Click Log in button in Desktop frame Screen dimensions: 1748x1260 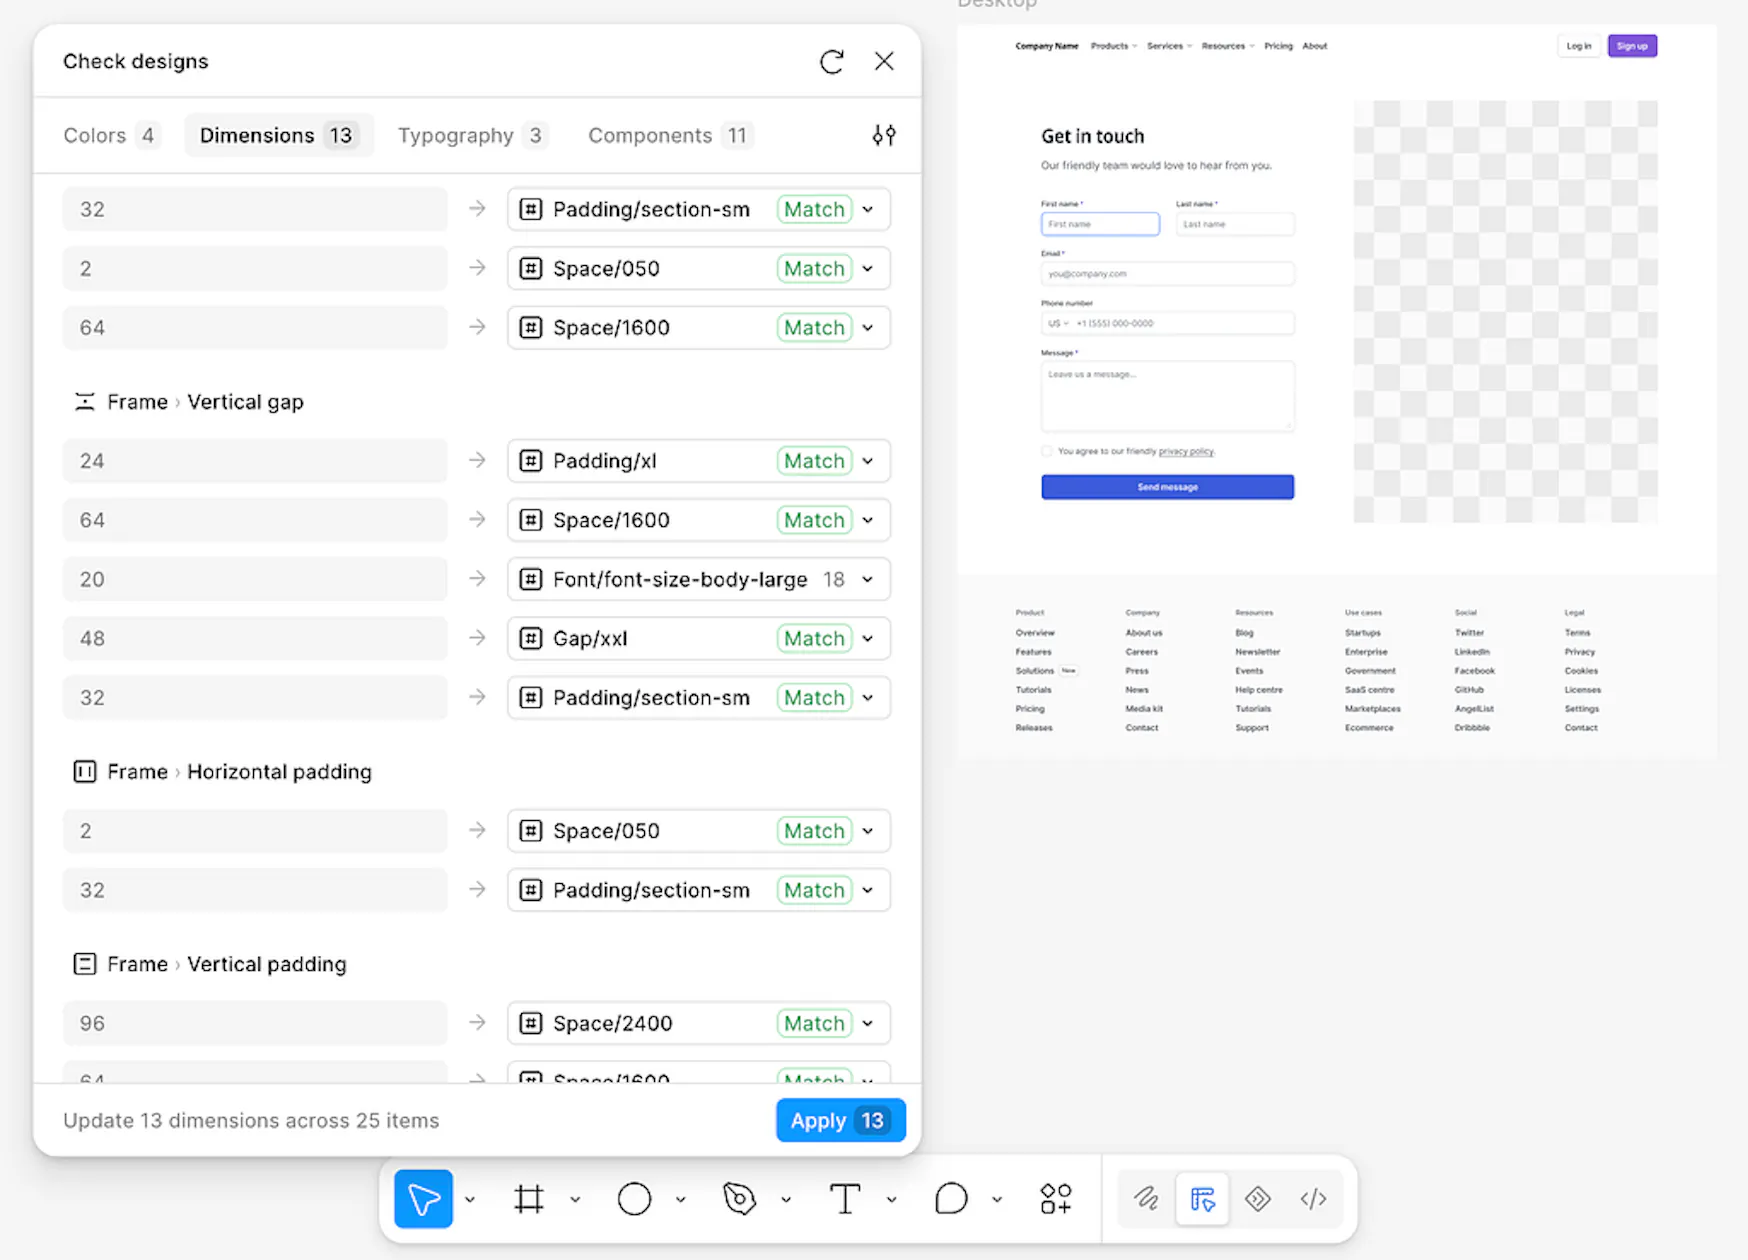coord(1579,46)
